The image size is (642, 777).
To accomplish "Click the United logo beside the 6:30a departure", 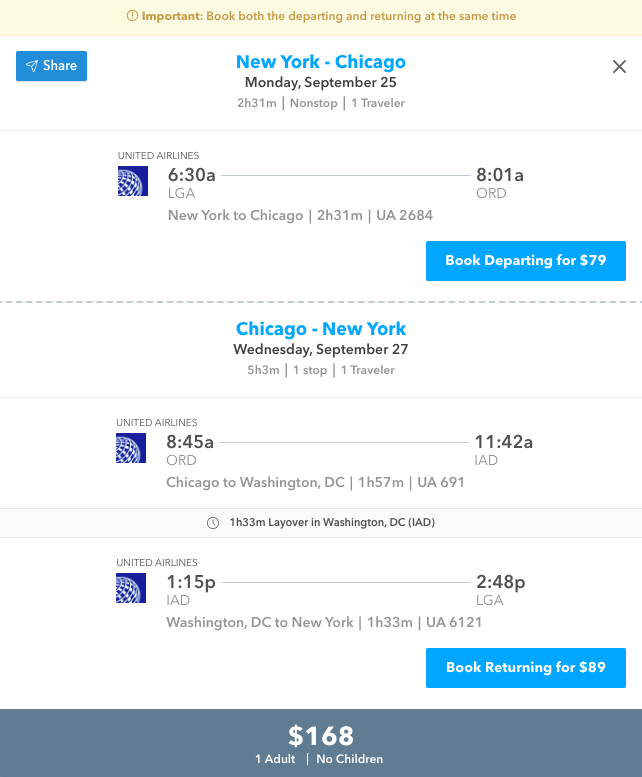I will pos(133,181).
